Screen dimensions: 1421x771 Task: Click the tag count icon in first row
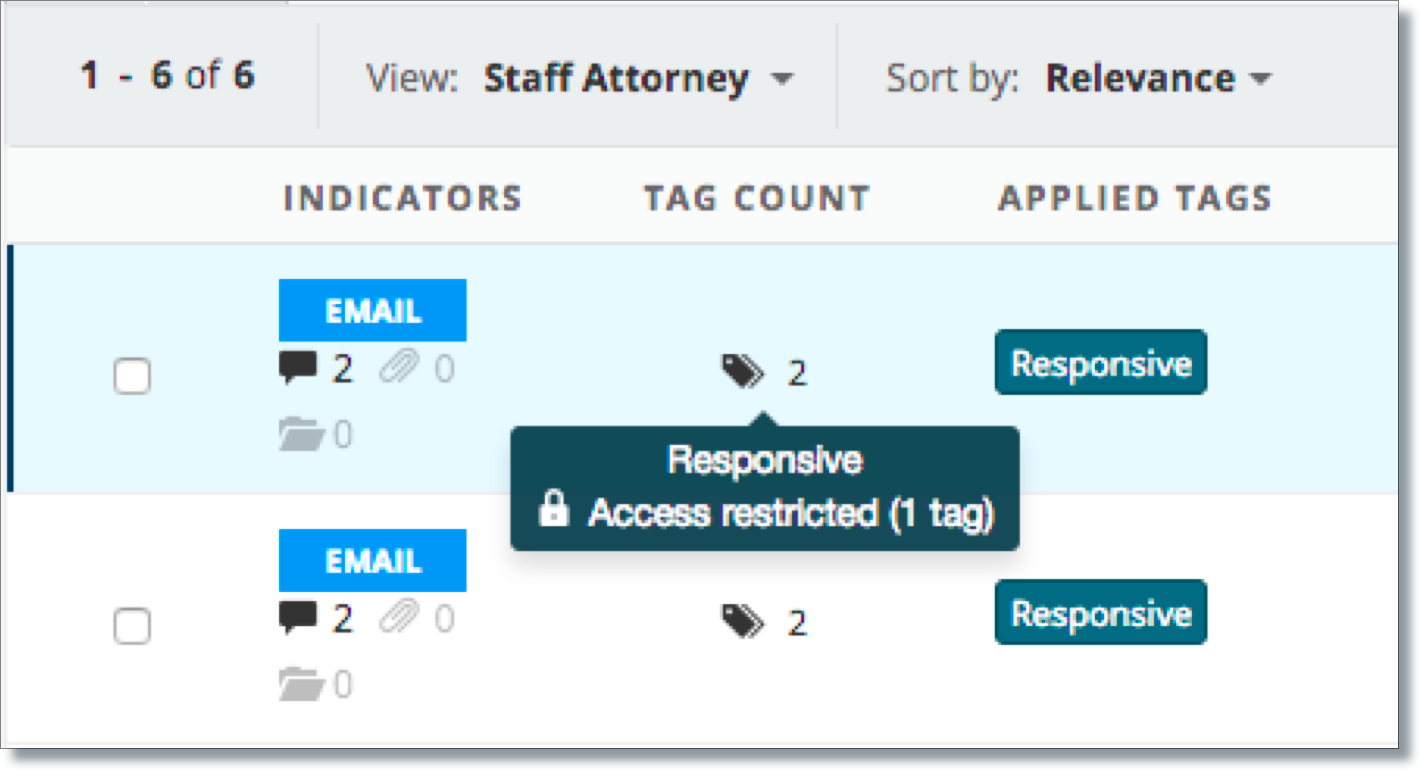coord(743,373)
